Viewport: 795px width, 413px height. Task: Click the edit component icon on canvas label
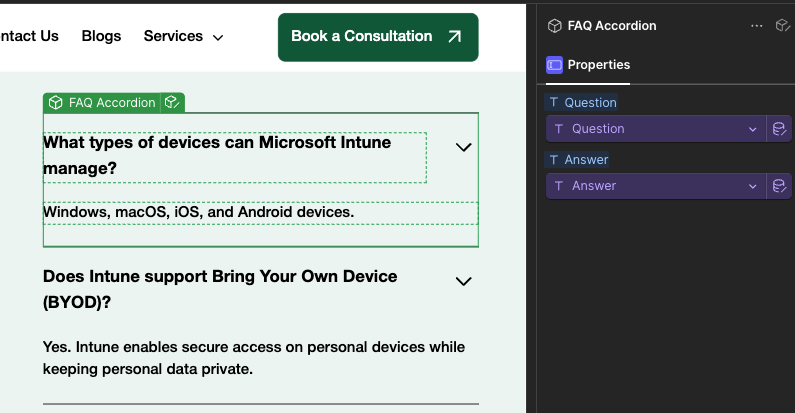coord(172,103)
